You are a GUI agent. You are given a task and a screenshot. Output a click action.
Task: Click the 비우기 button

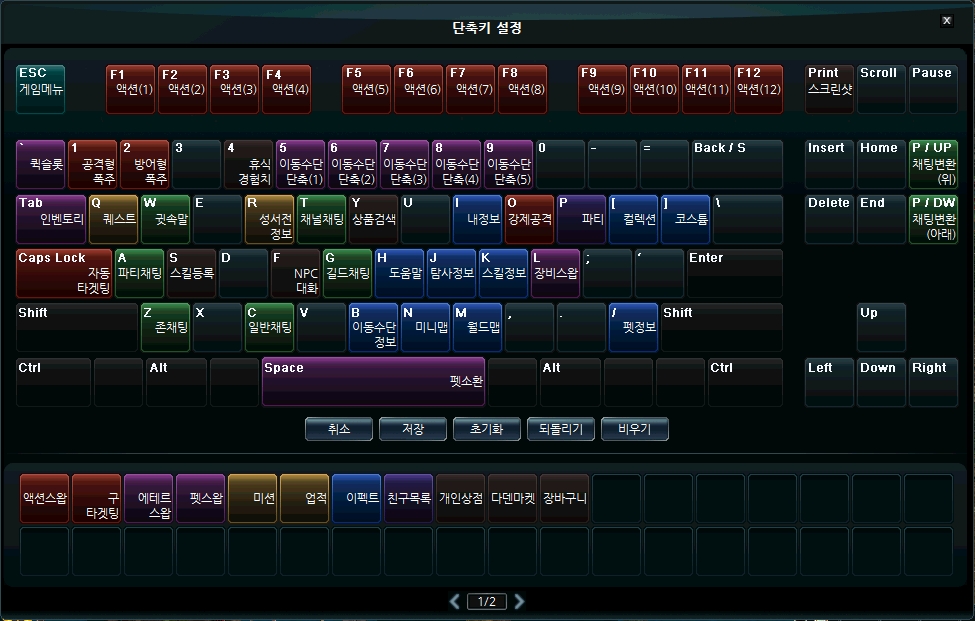(634, 429)
